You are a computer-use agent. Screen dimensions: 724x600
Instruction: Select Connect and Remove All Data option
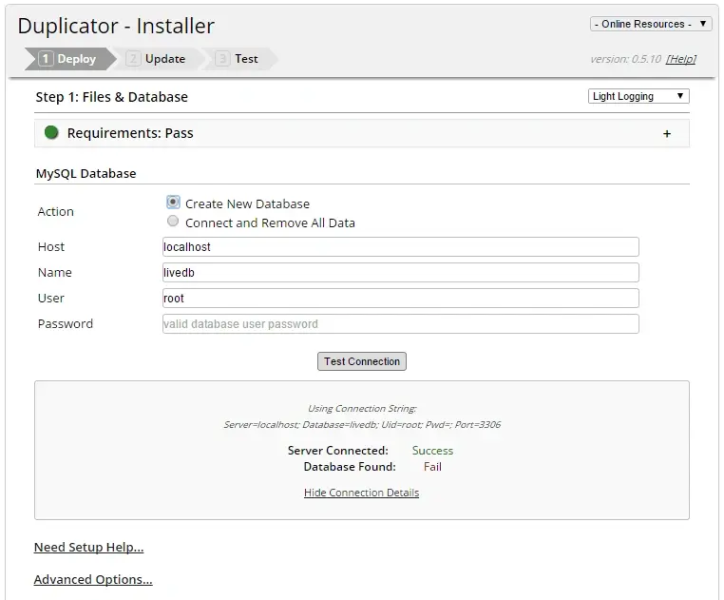(x=173, y=221)
